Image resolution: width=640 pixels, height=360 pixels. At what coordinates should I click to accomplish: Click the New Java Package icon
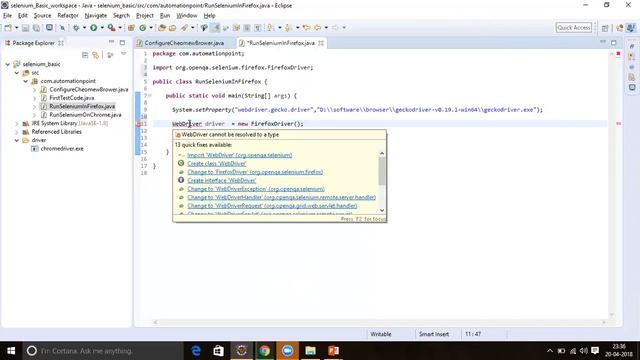(131, 28)
